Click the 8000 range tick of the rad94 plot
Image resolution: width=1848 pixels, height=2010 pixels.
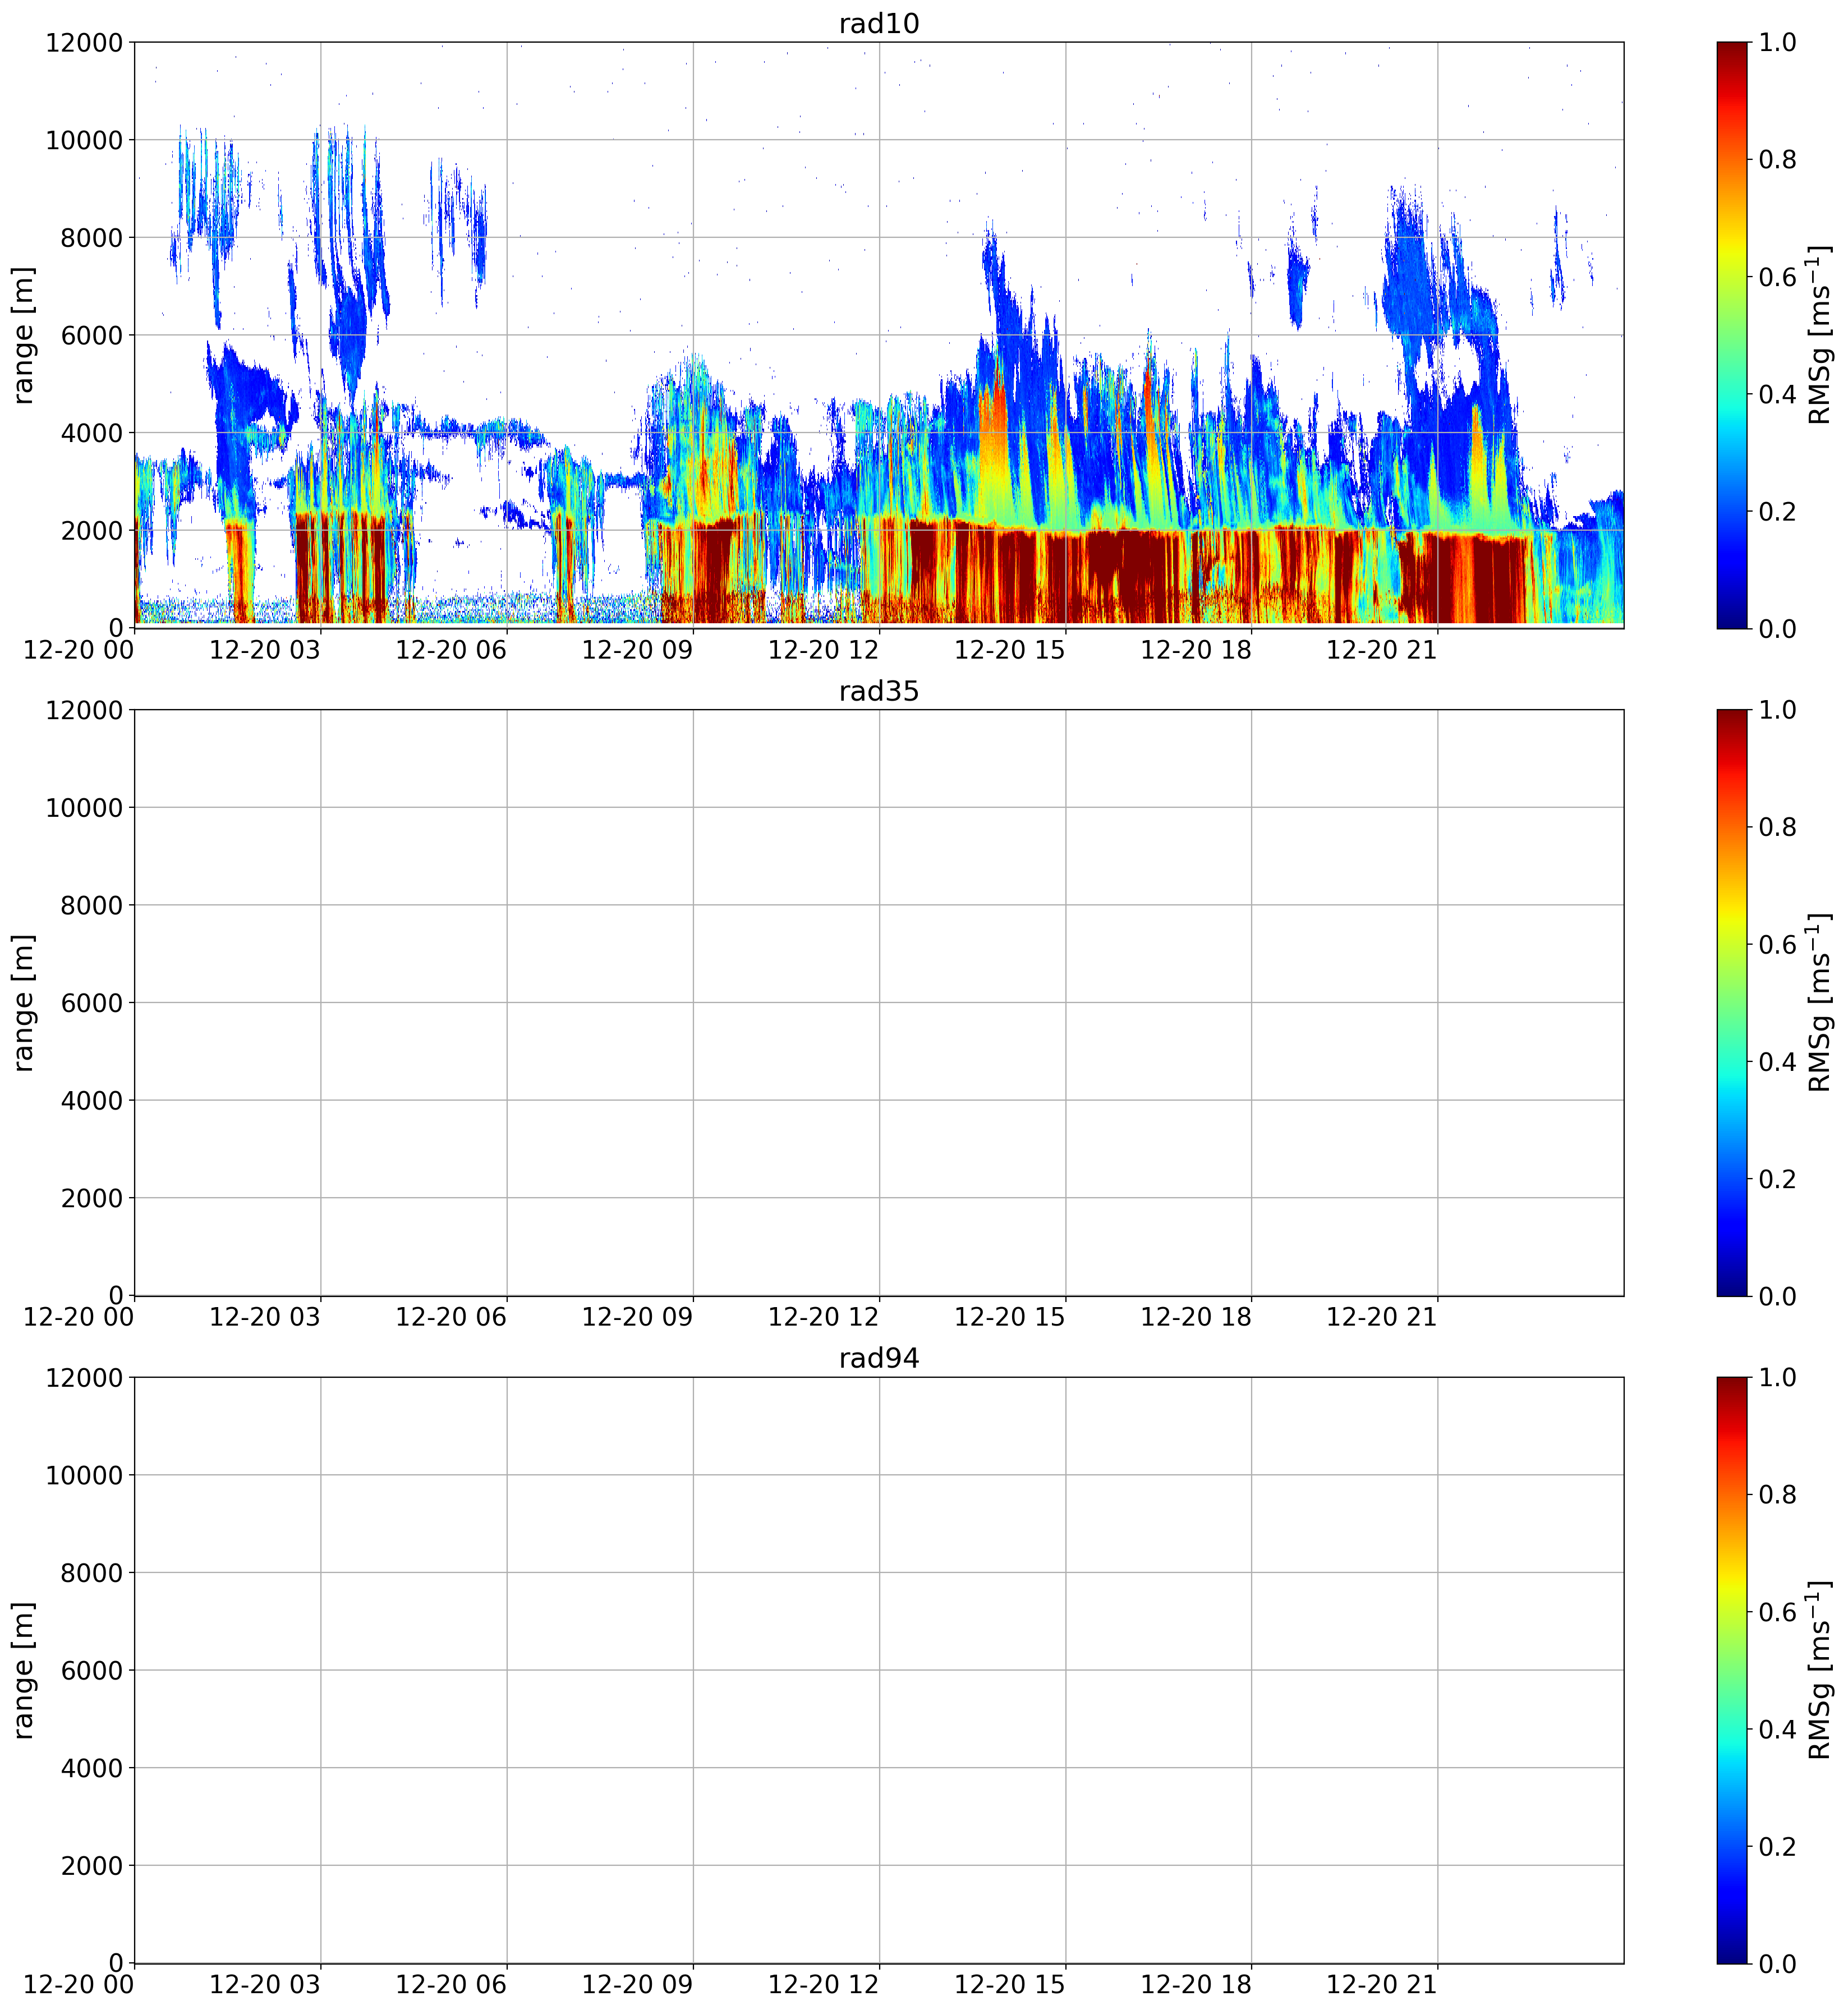(x=91, y=1572)
